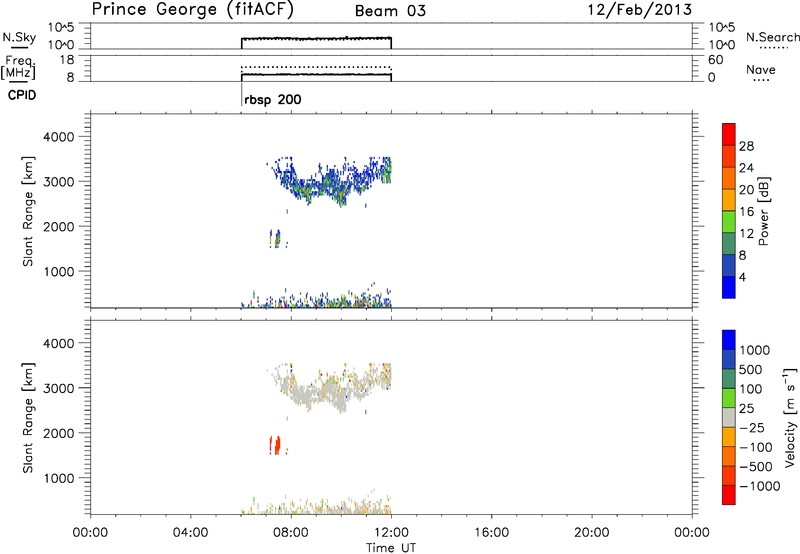Image resolution: width=800 pixels, height=554 pixels.
Task: Click the '-500' label on Velocity colorbar
Action: pos(755,466)
